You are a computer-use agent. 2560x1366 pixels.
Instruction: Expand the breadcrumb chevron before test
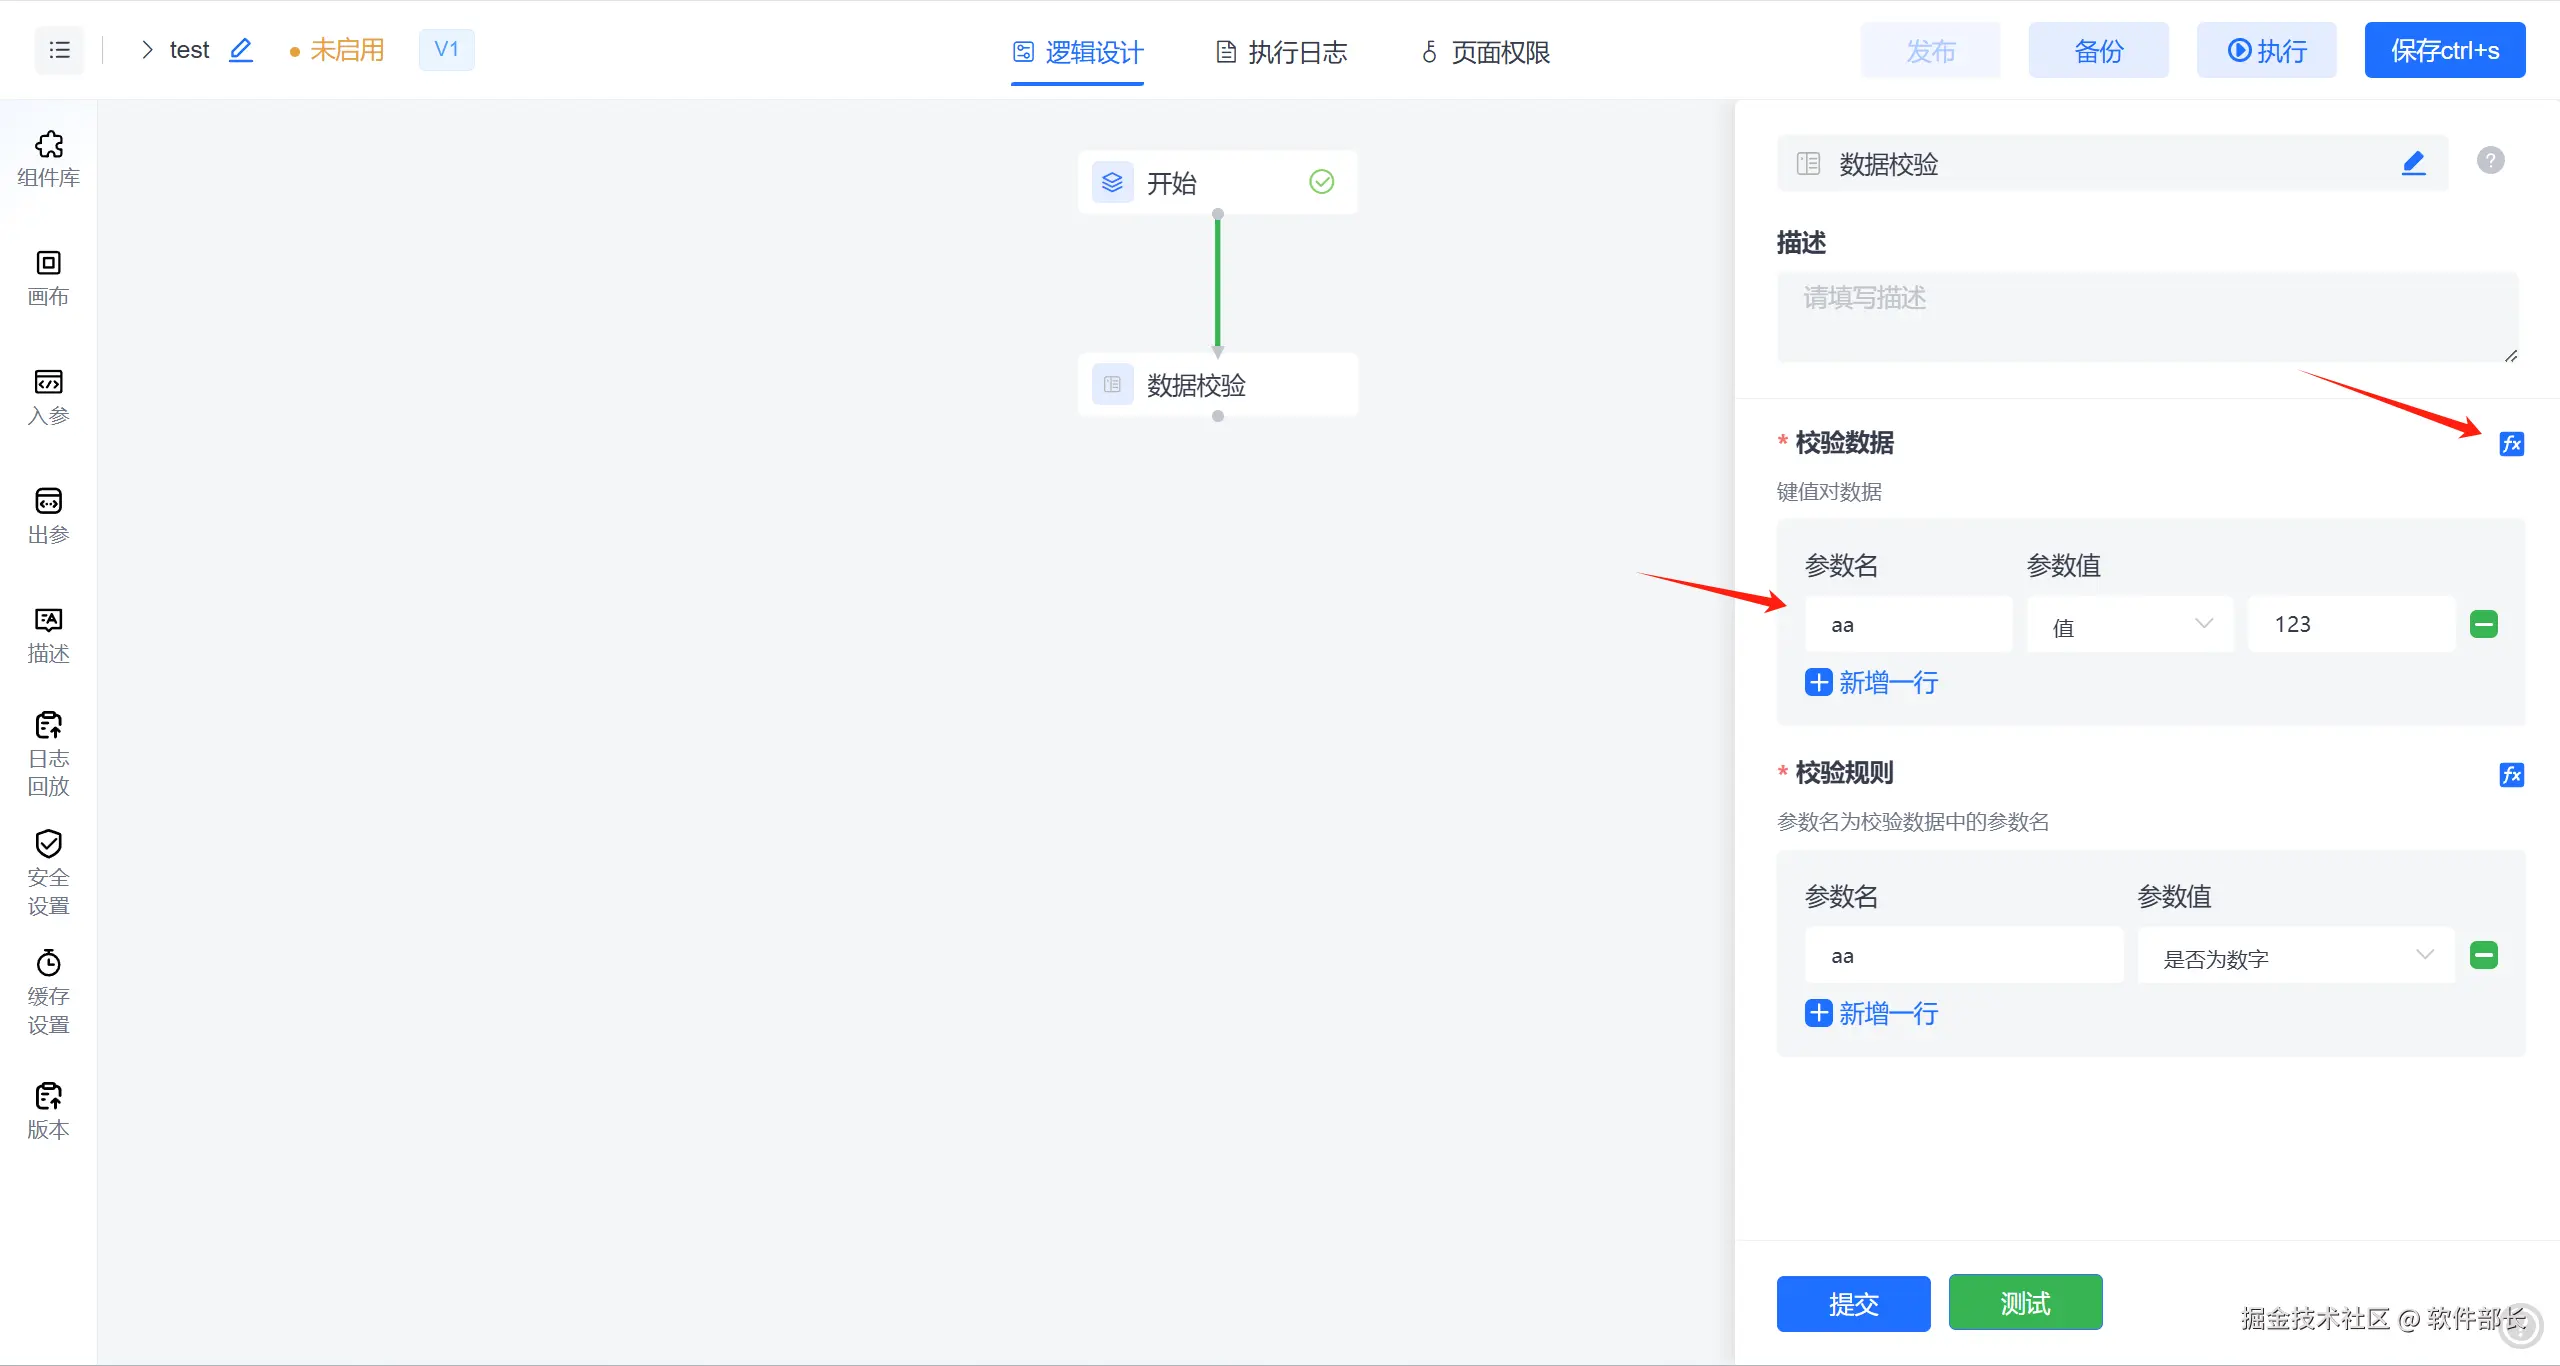[x=147, y=50]
